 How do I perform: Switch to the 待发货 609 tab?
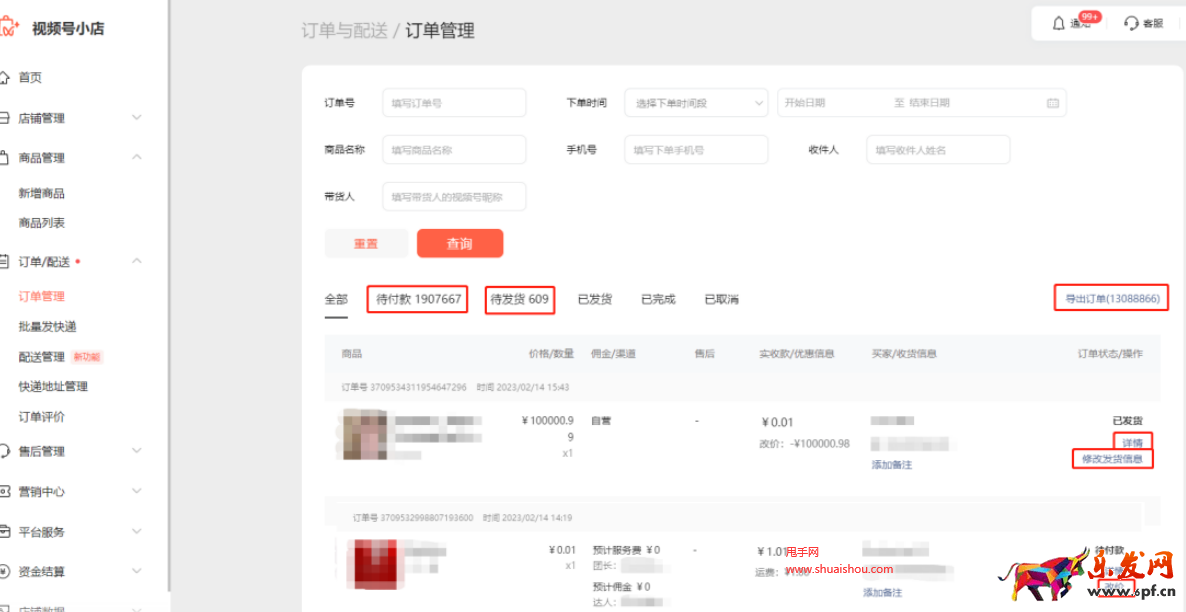pos(519,298)
